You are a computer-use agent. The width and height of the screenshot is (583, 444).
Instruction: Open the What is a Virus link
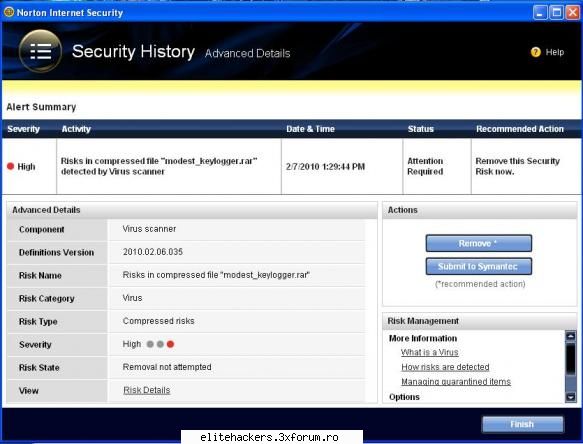(429, 352)
